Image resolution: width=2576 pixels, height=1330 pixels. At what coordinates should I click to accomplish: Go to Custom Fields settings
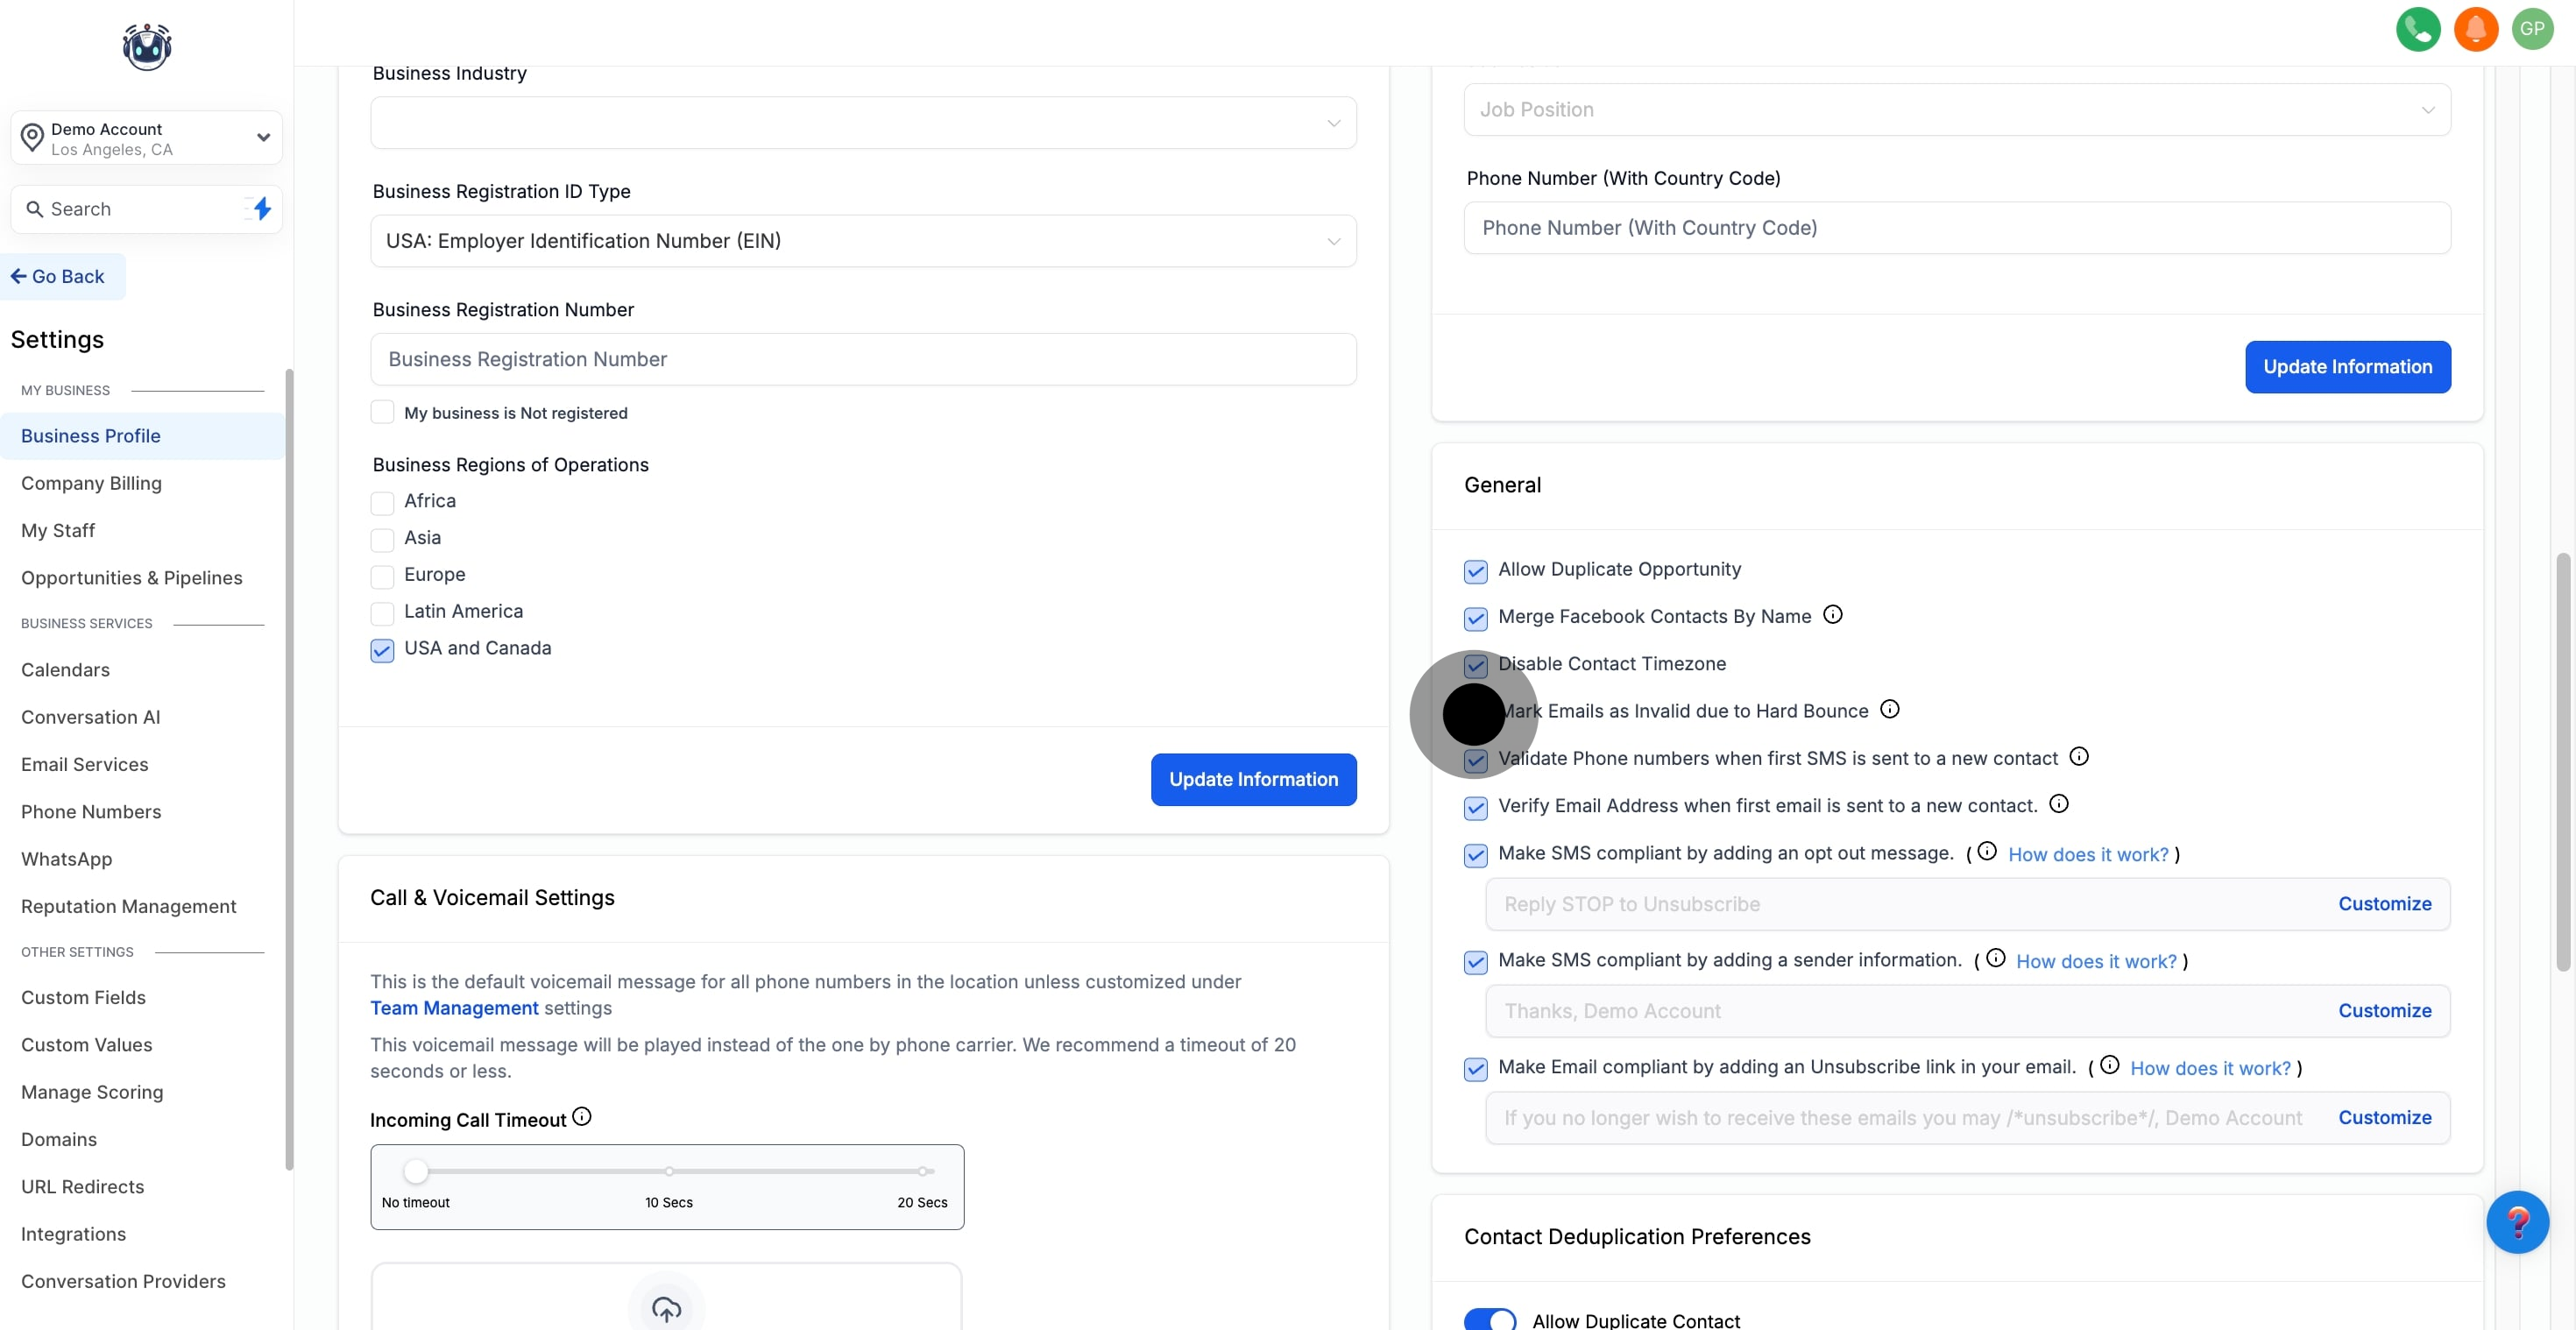83,997
